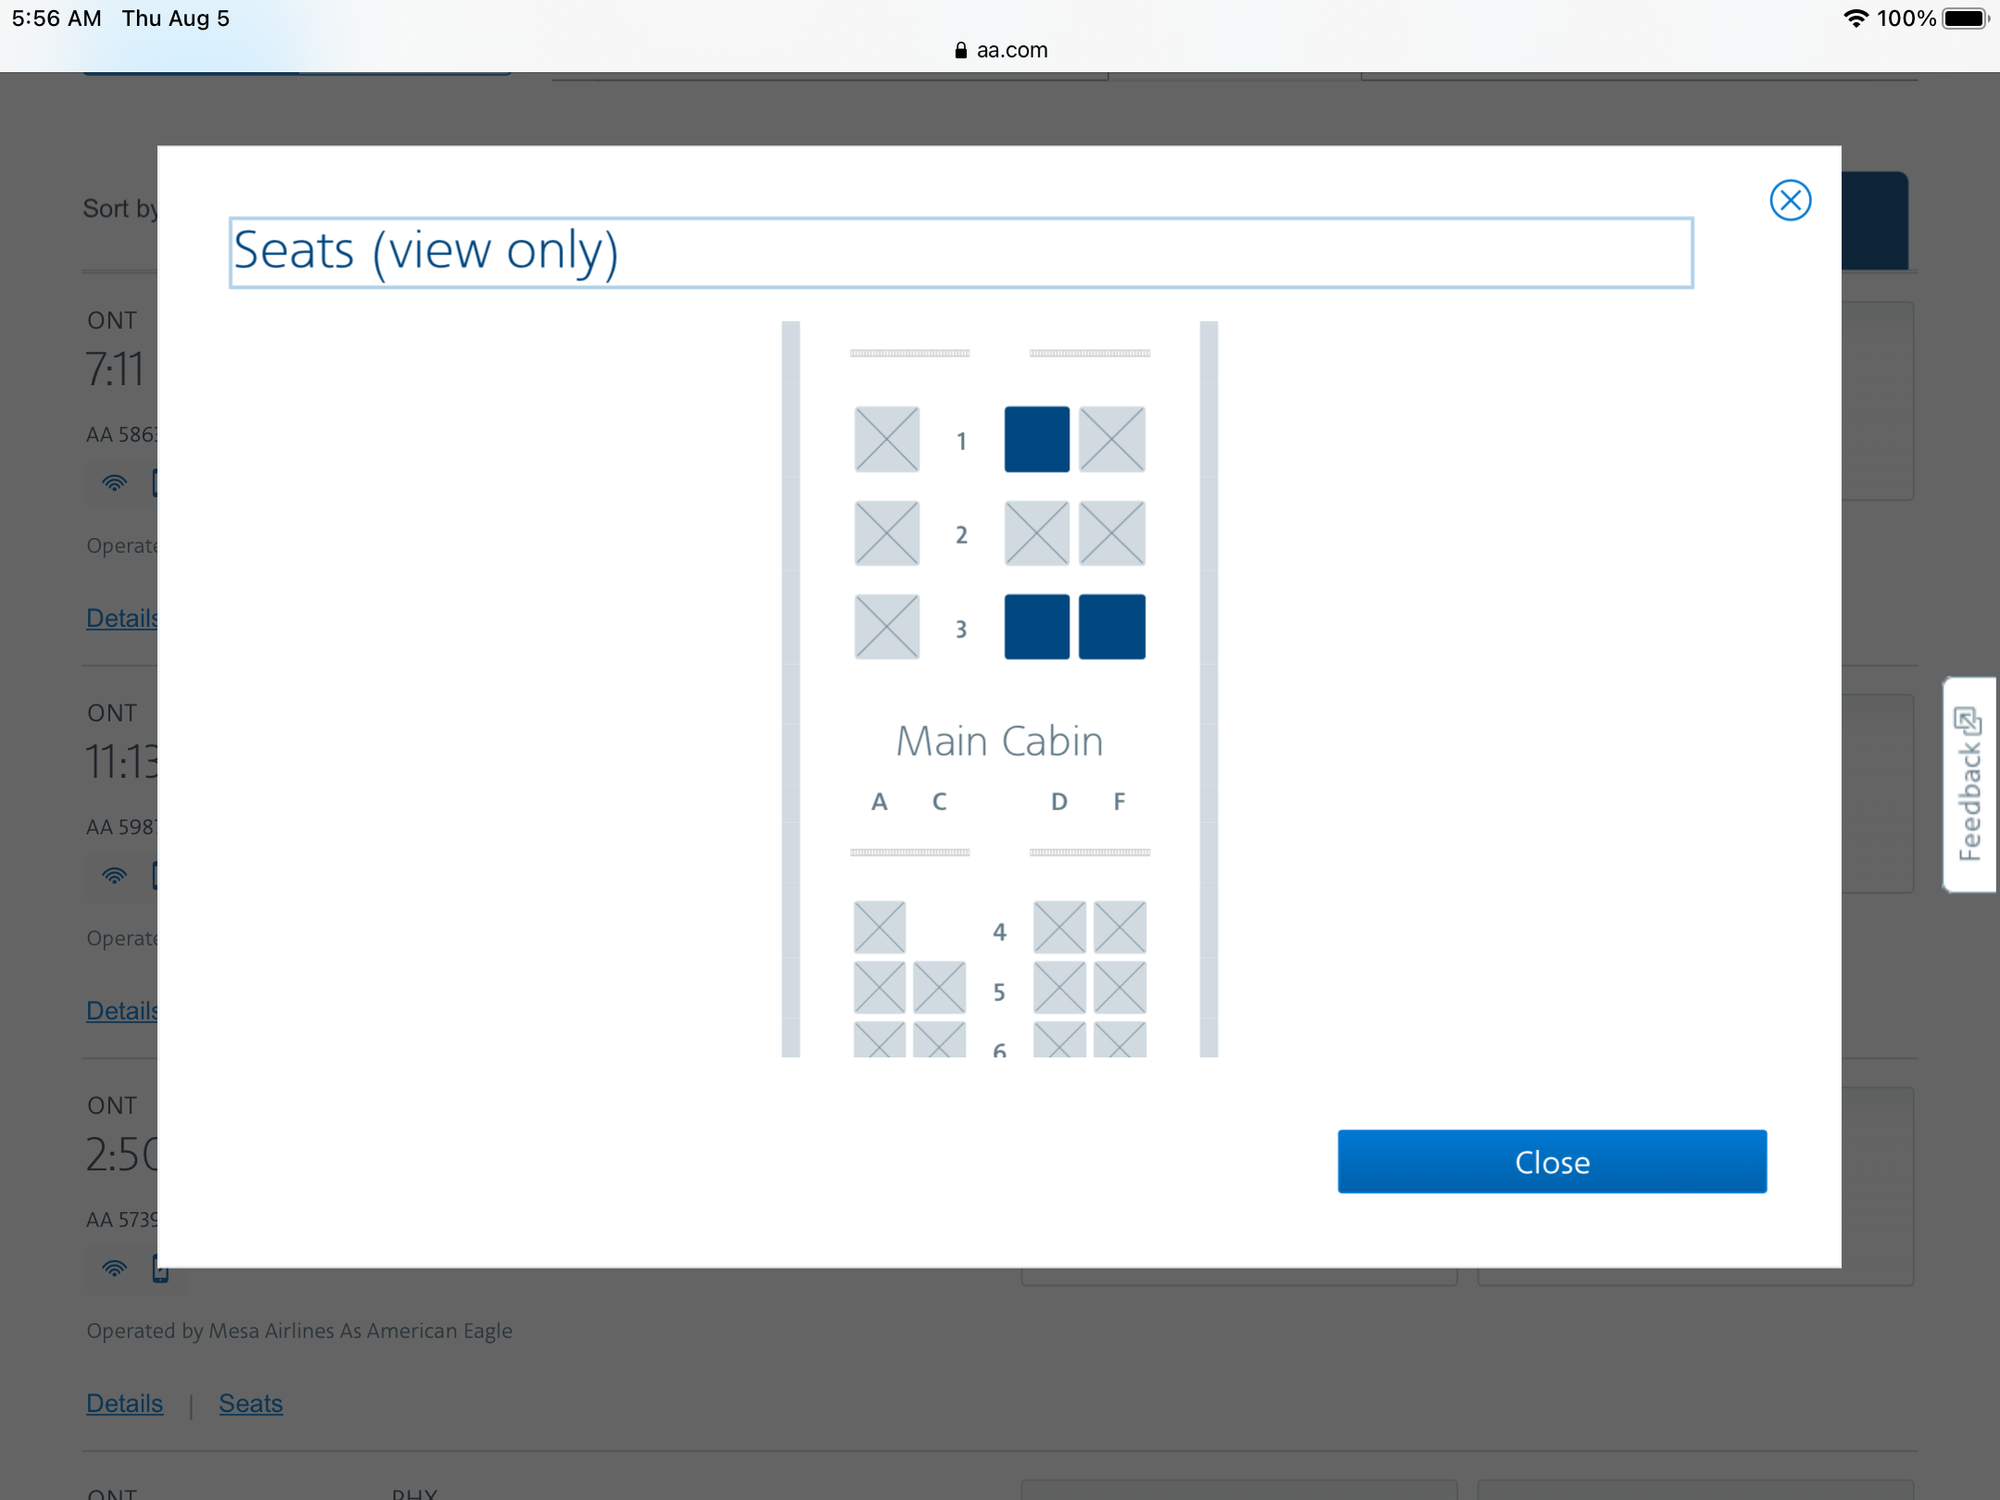Click the Seats (view only) heading

[x=426, y=251]
